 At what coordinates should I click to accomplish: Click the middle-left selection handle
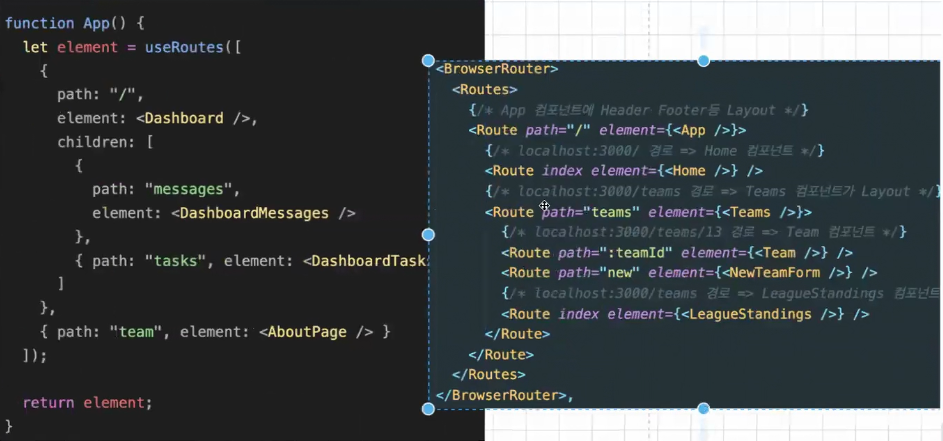(428, 235)
